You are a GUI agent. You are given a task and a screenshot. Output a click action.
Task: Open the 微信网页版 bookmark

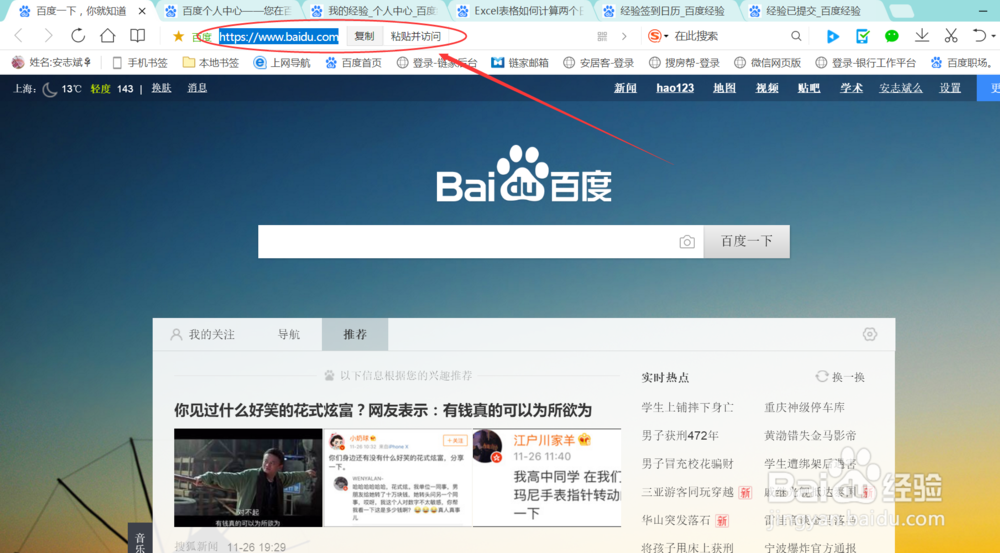click(x=768, y=63)
